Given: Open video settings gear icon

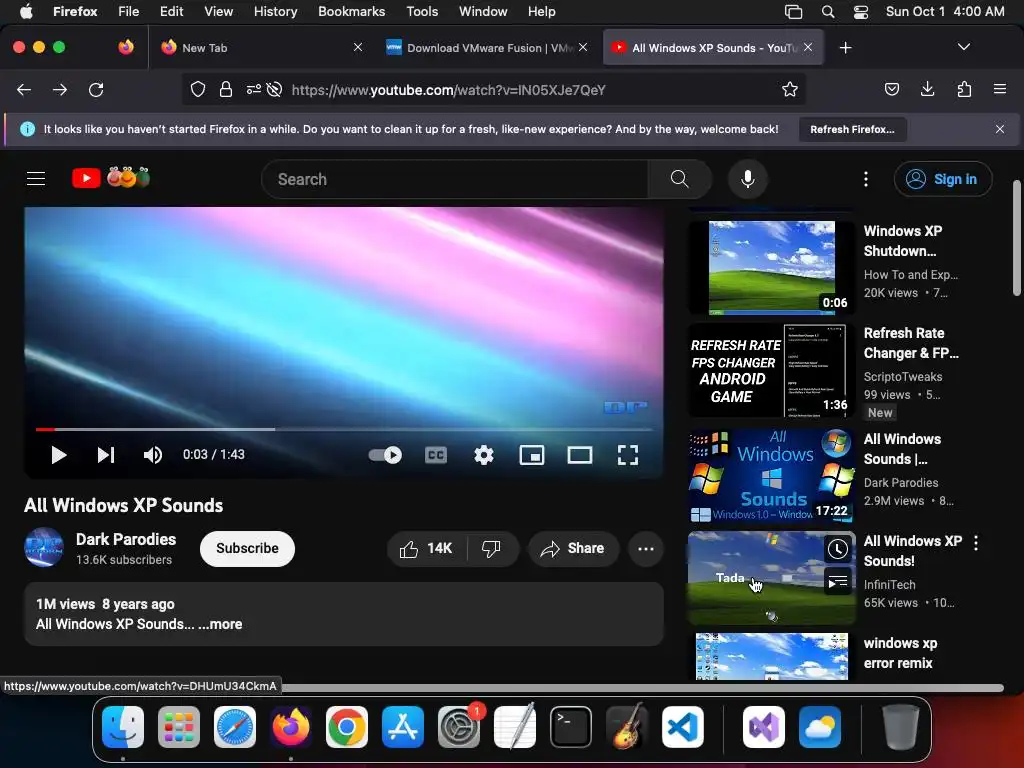Looking at the screenshot, I should (484, 455).
